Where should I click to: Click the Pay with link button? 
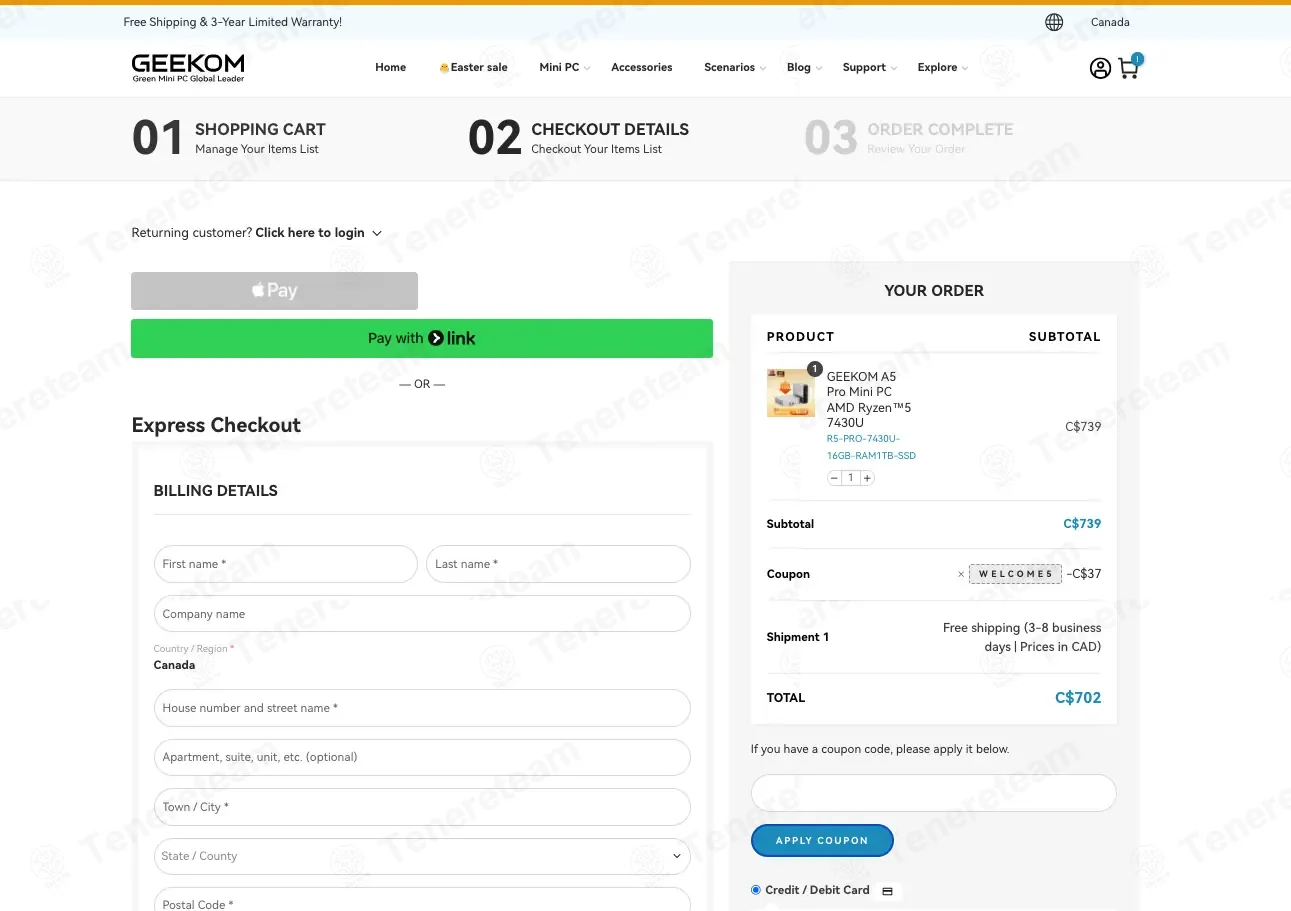click(x=422, y=338)
